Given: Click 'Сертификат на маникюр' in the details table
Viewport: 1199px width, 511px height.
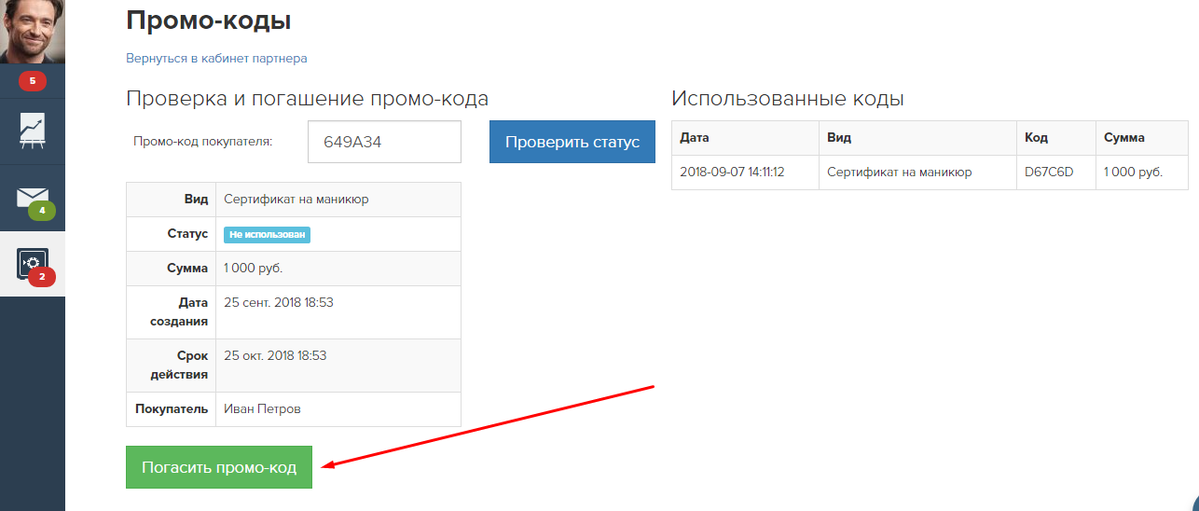Looking at the screenshot, I should (296, 199).
